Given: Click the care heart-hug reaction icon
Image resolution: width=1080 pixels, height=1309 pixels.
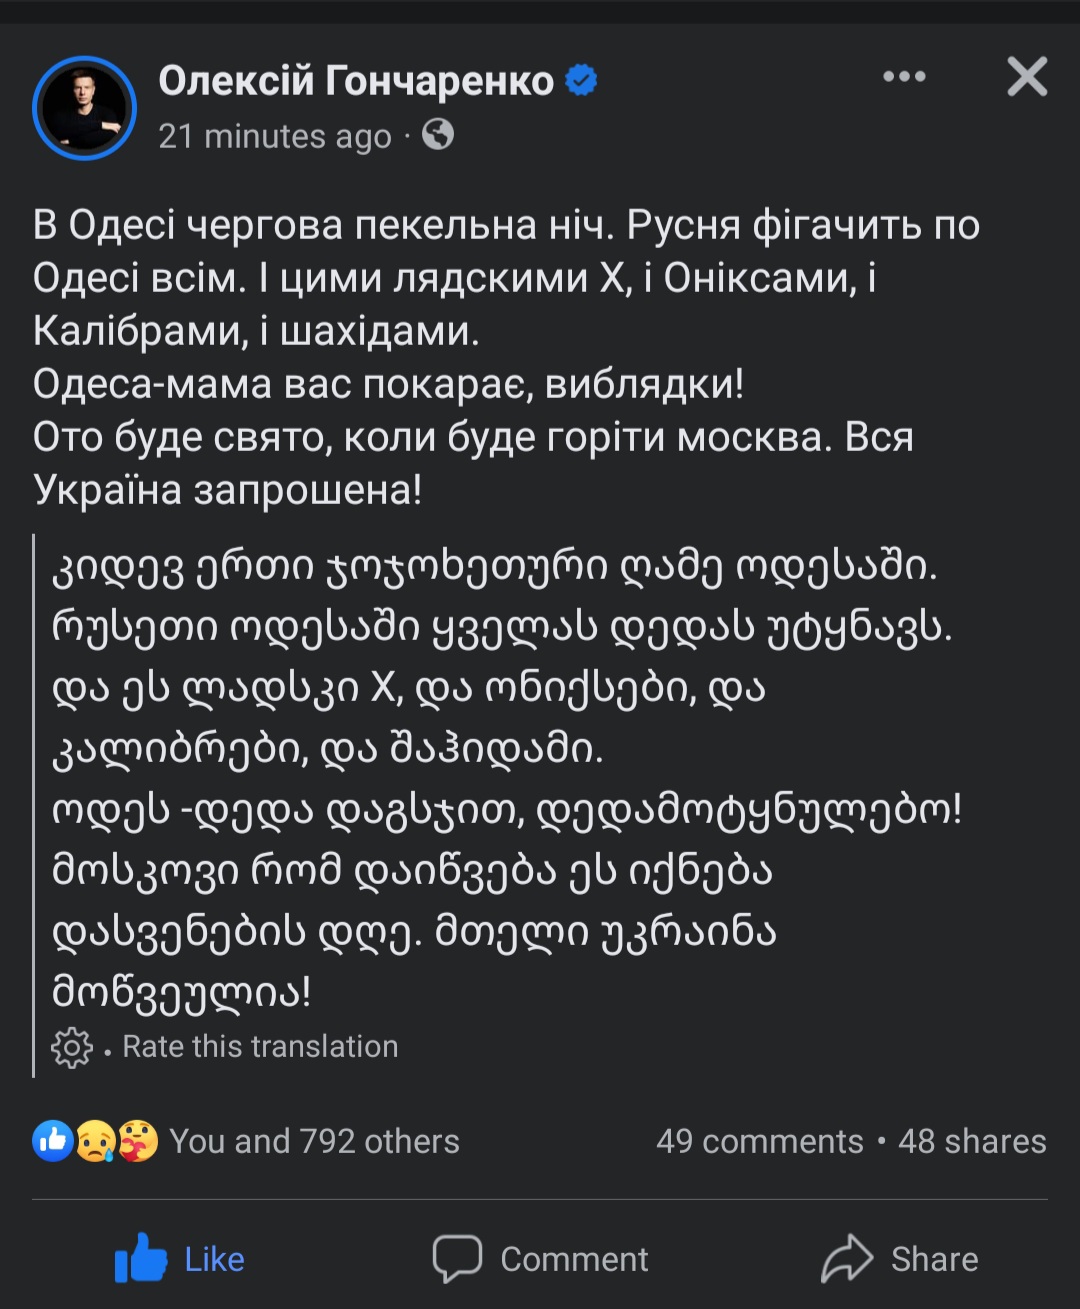Looking at the screenshot, I should 138,1141.
